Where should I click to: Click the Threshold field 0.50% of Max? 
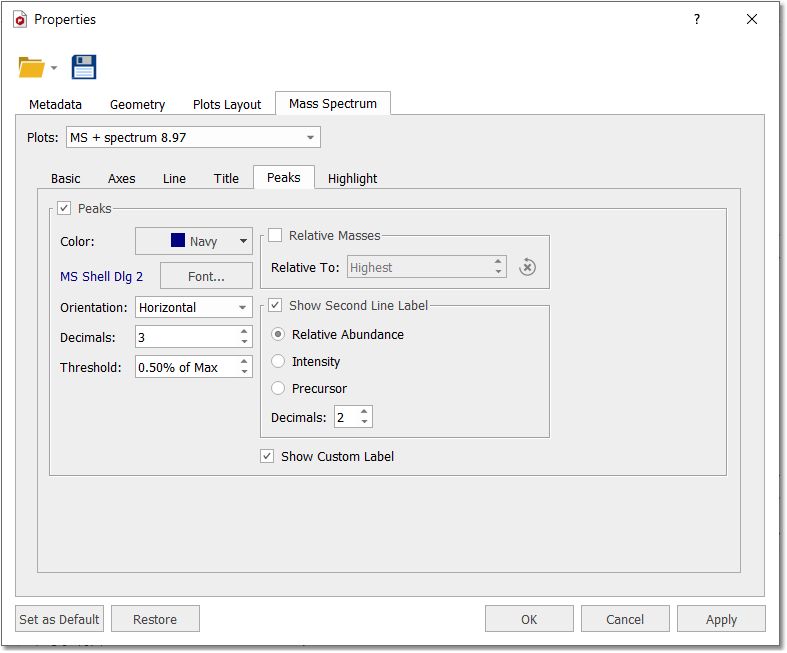click(x=186, y=367)
